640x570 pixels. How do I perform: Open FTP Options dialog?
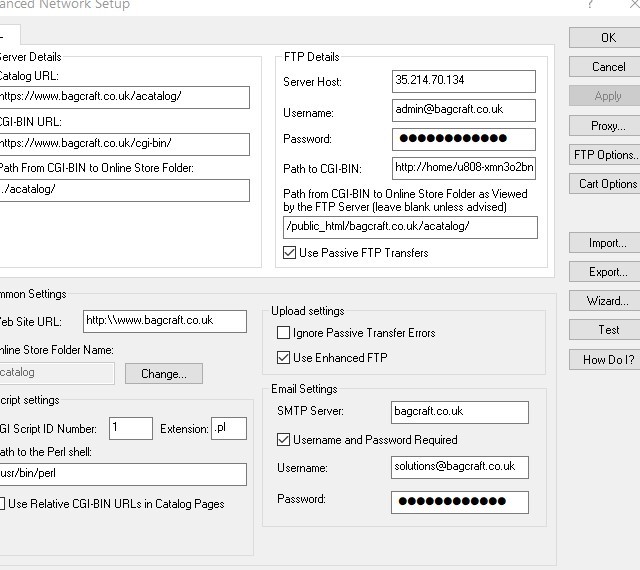(605, 155)
